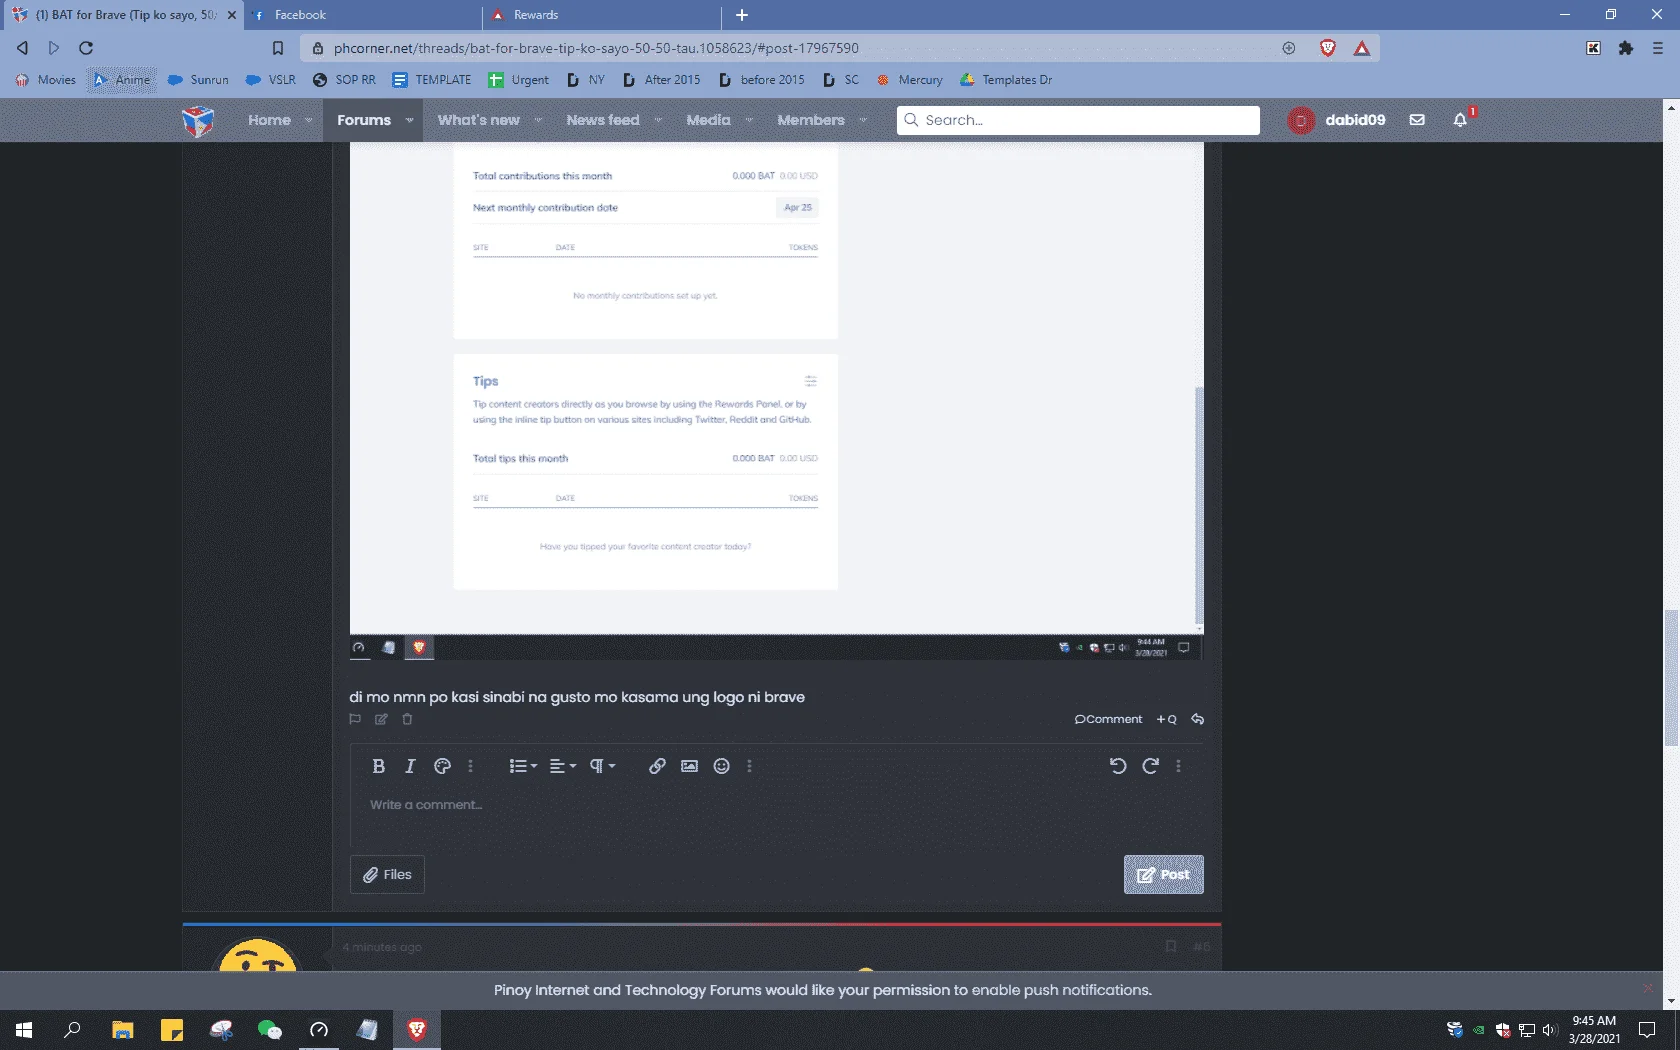Open text alignment dropdown in editor
The width and height of the screenshot is (1680, 1050).
(563, 766)
